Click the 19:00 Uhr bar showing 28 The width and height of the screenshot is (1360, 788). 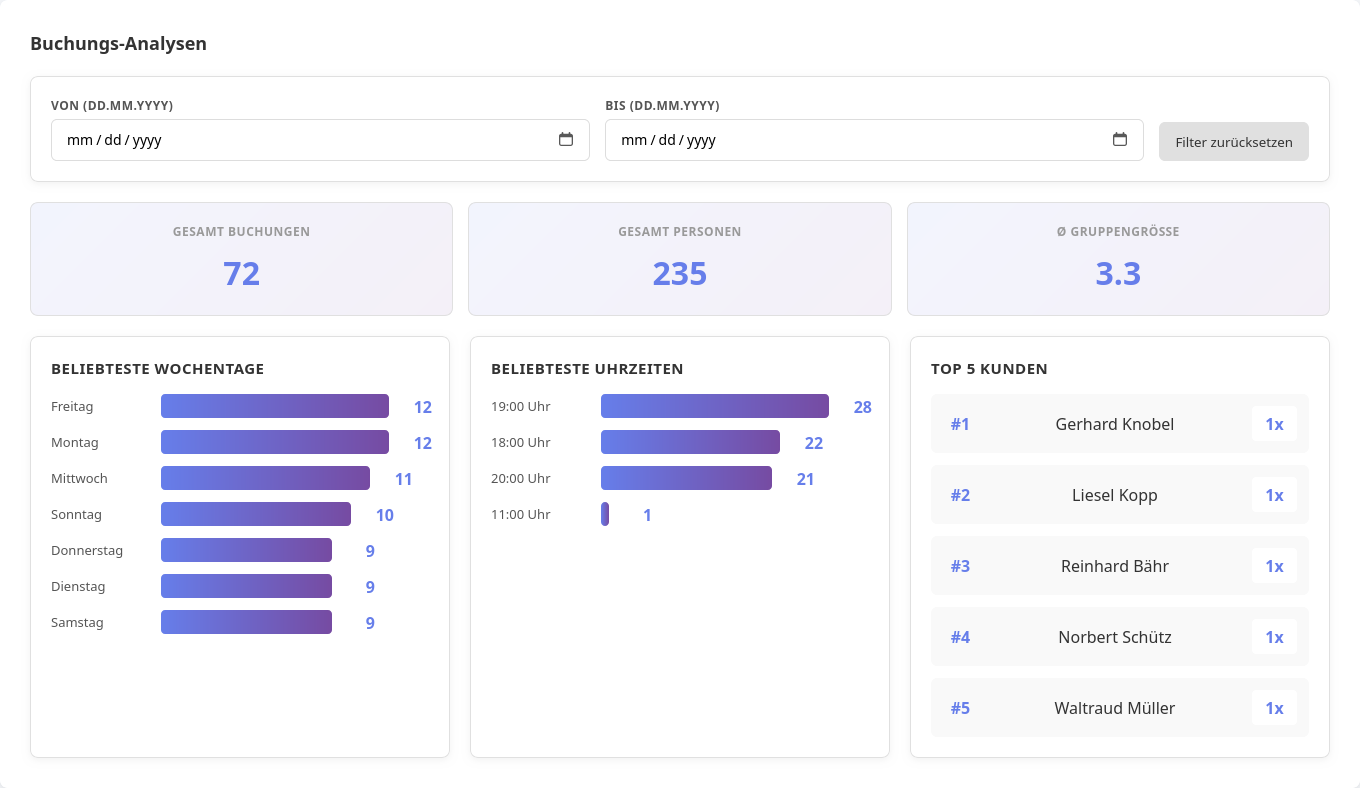[714, 406]
